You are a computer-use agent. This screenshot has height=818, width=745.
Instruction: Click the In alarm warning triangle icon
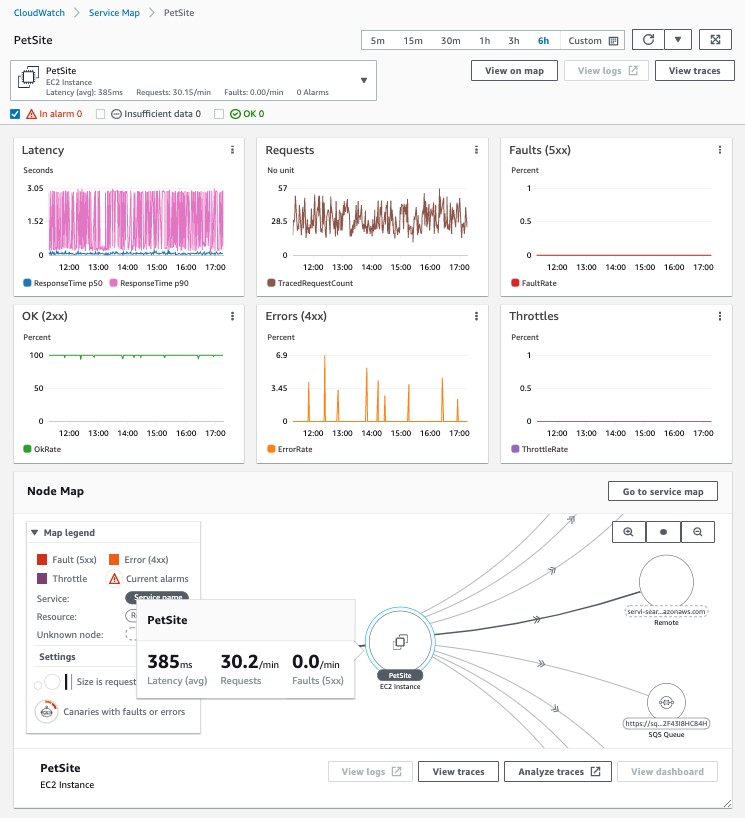tap(31, 114)
